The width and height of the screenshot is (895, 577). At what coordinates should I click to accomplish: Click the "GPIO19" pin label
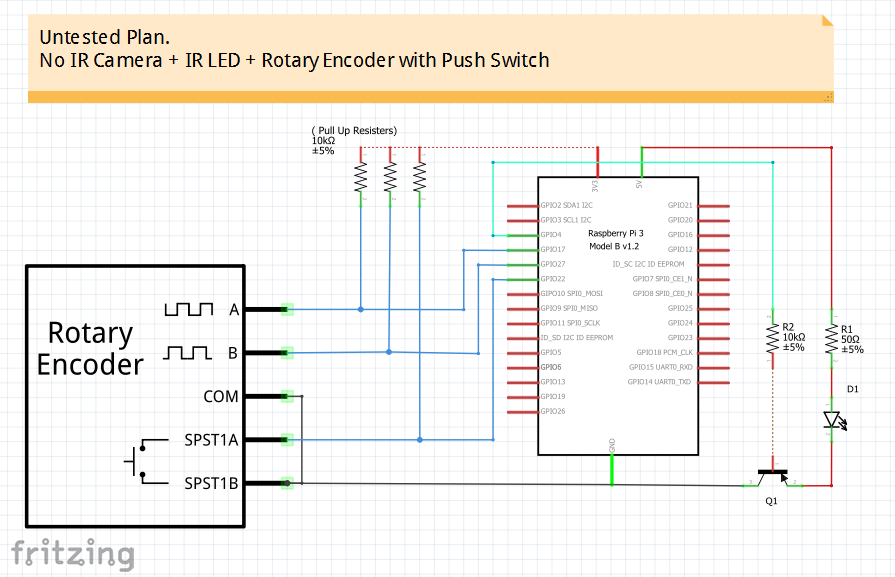click(553, 397)
